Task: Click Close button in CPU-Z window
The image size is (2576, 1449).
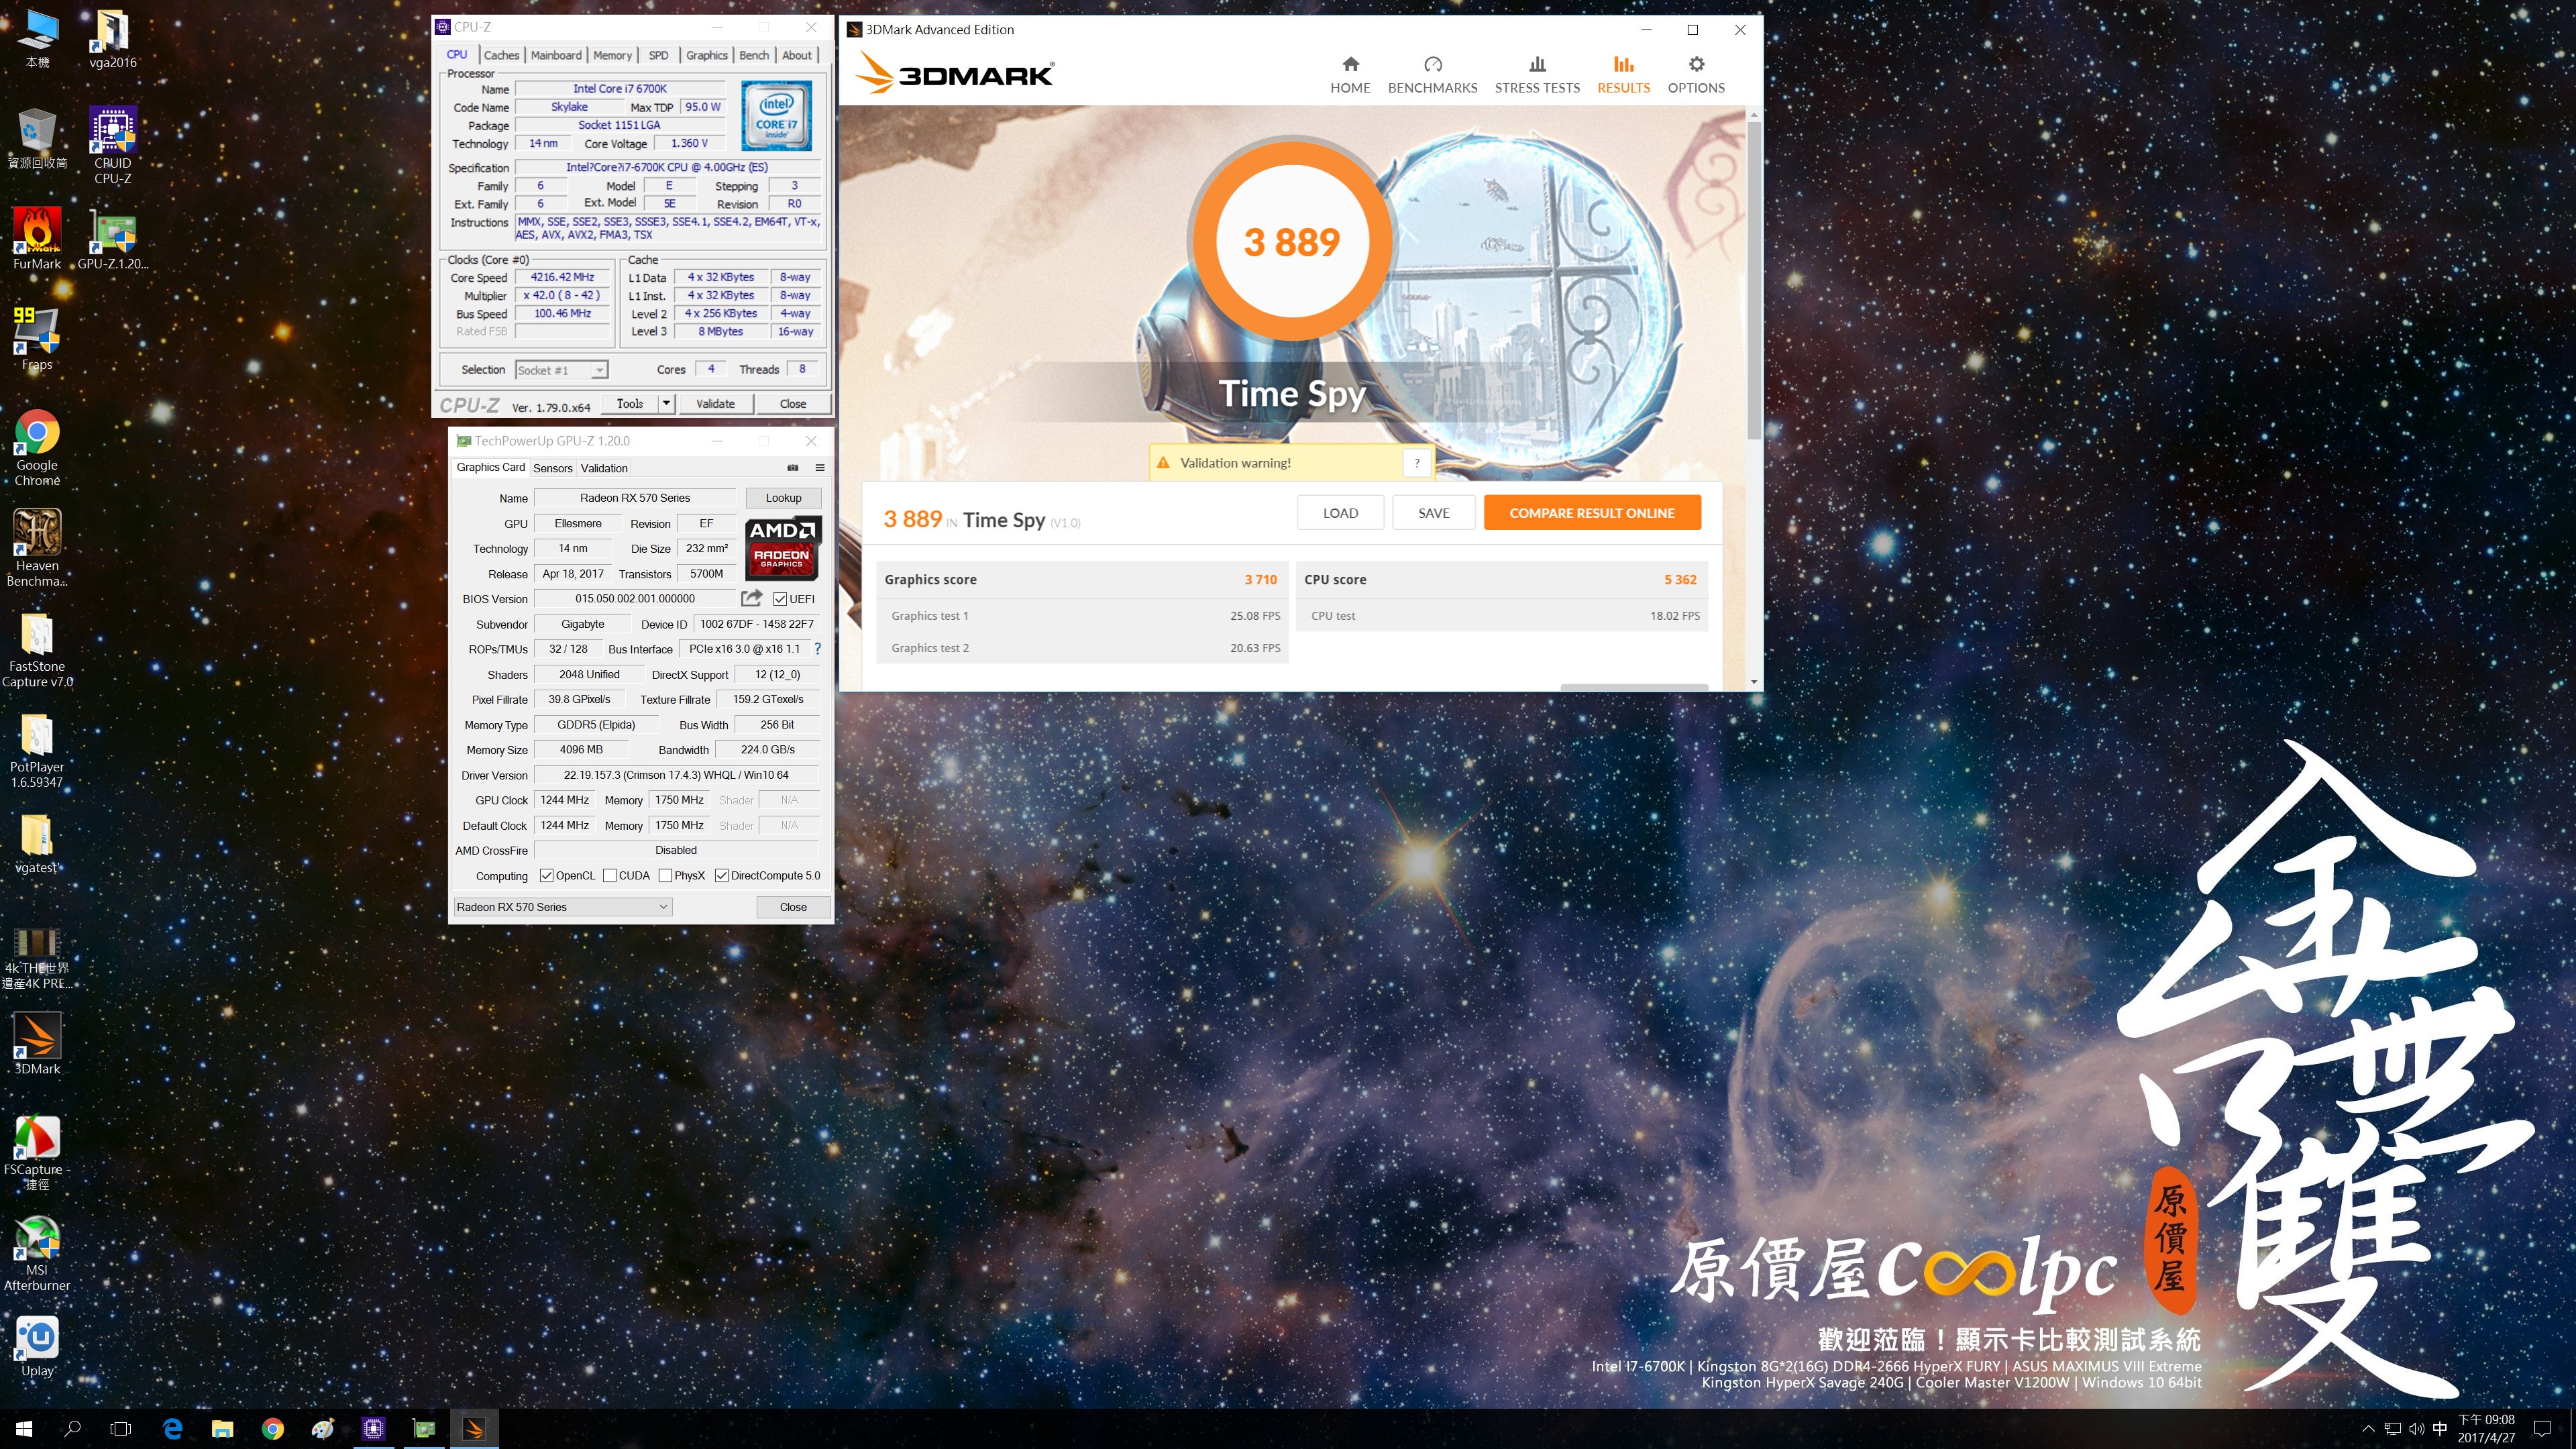Action: 793,404
